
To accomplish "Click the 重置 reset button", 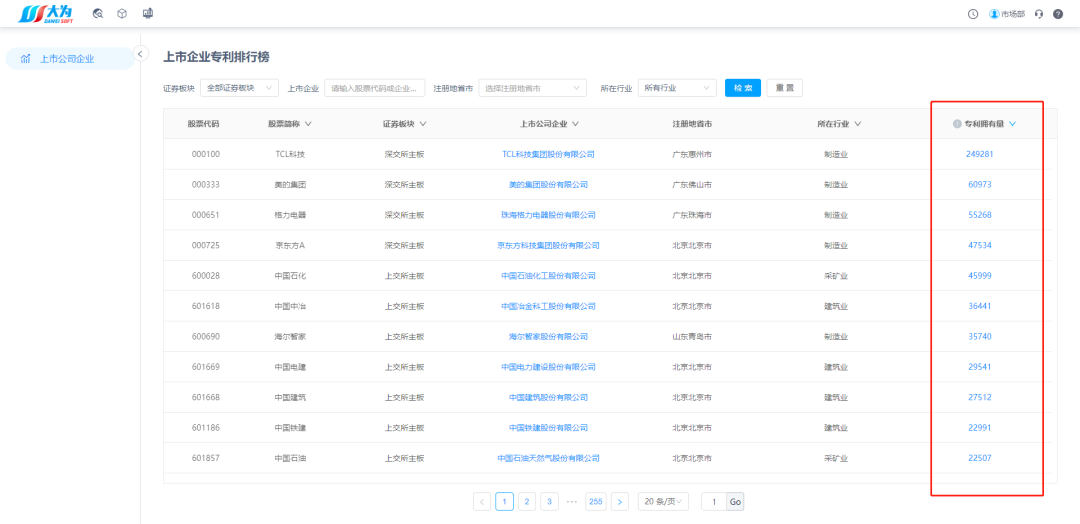I will click(x=785, y=88).
